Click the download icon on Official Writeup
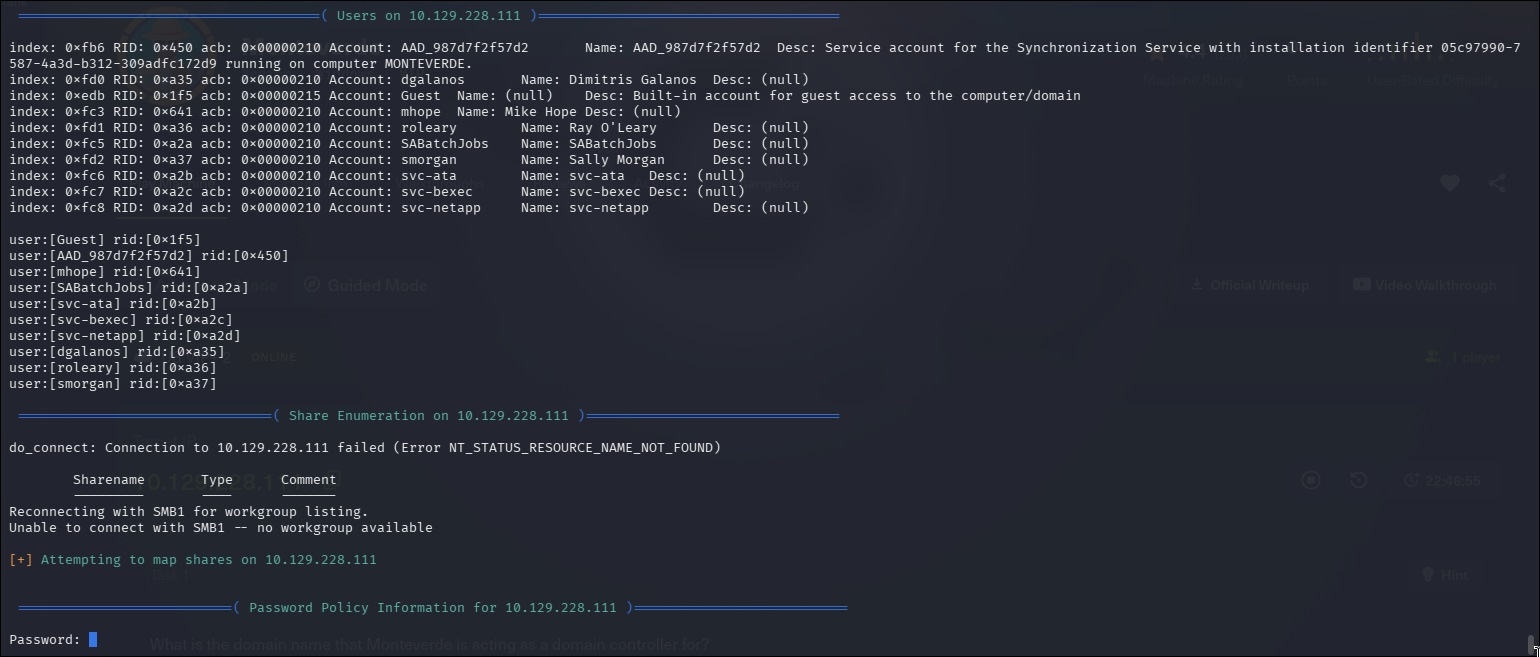 1196,285
